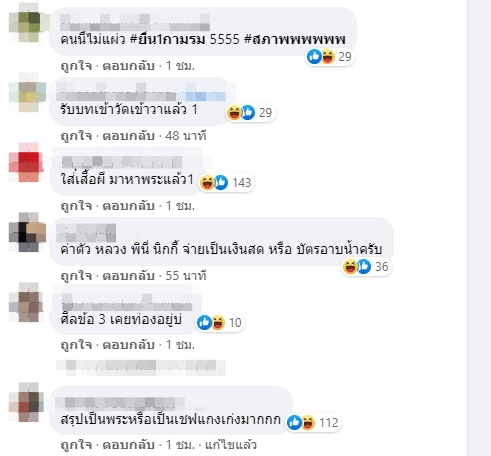Open the green avatar commenter's profile picture
Screen dimensions: 491x456
click(x=27, y=23)
